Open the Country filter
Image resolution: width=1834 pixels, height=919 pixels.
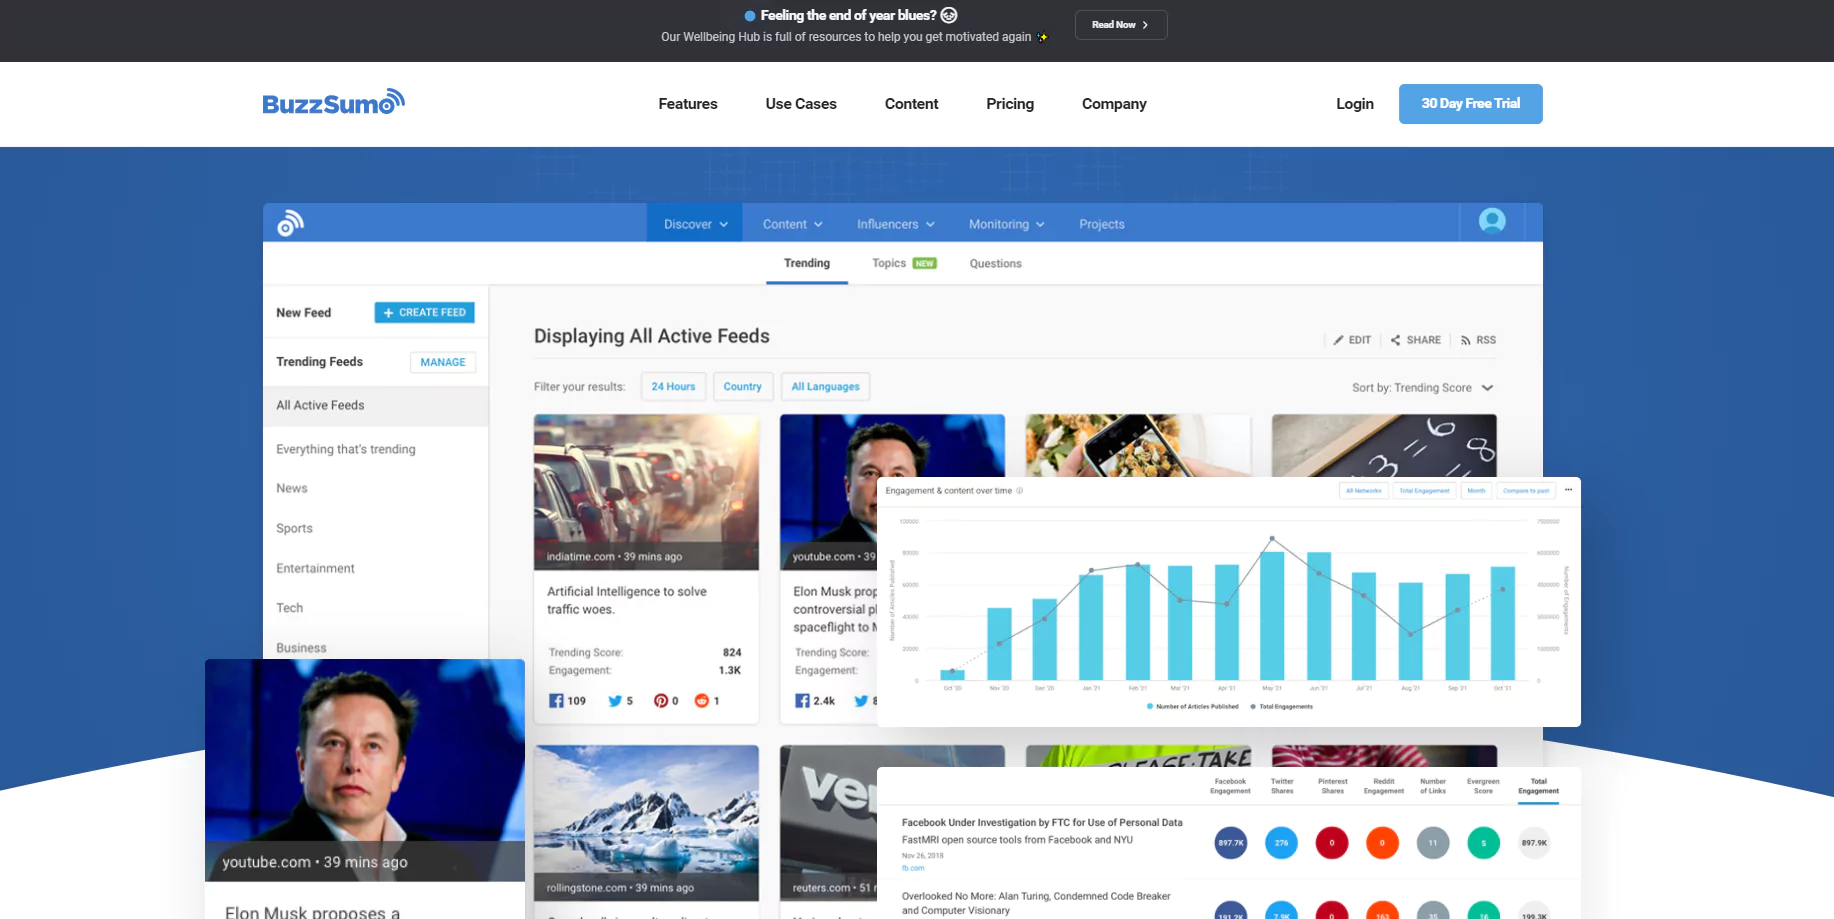click(743, 387)
